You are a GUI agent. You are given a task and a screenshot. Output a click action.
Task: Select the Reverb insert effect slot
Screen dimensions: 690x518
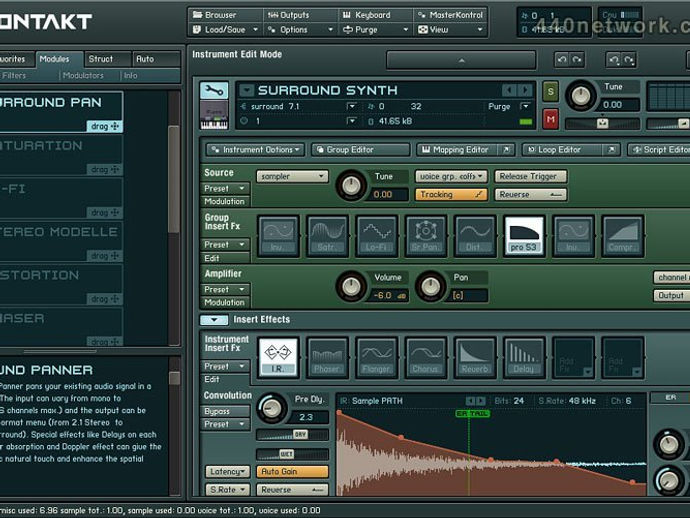[x=475, y=358]
